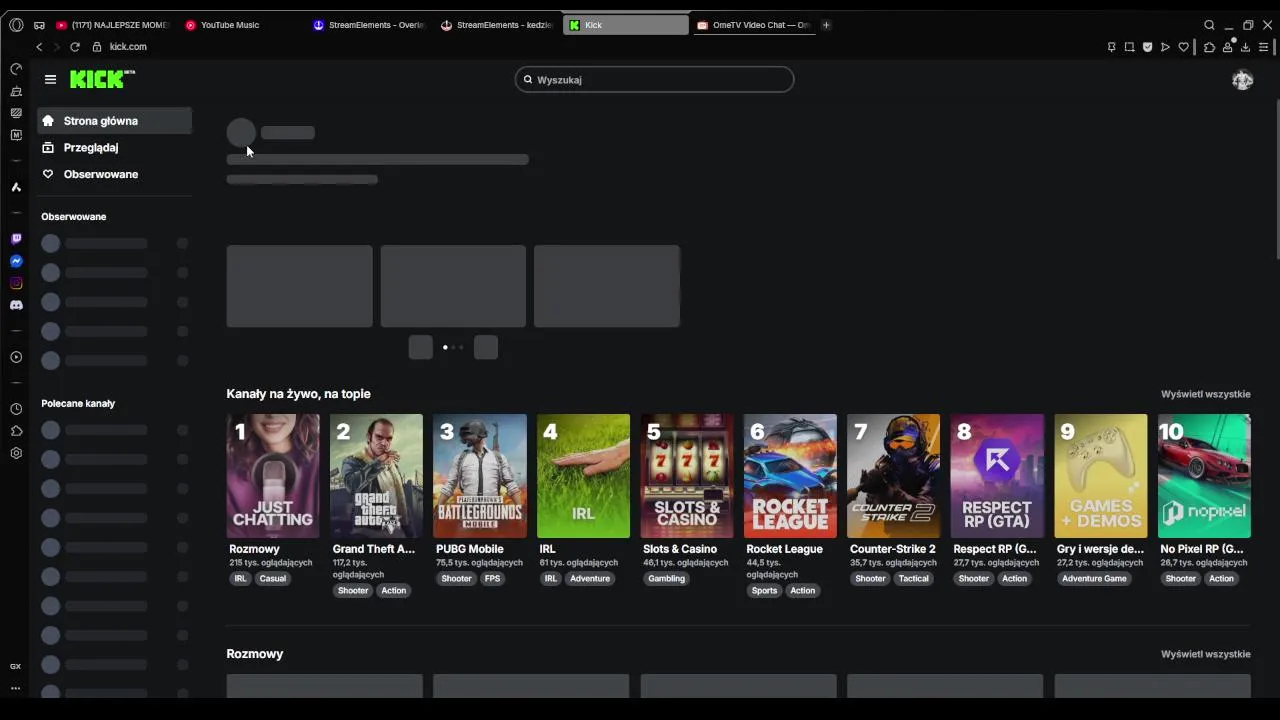
Task: Open the browser Downloads icon
Action: click(1245, 47)
